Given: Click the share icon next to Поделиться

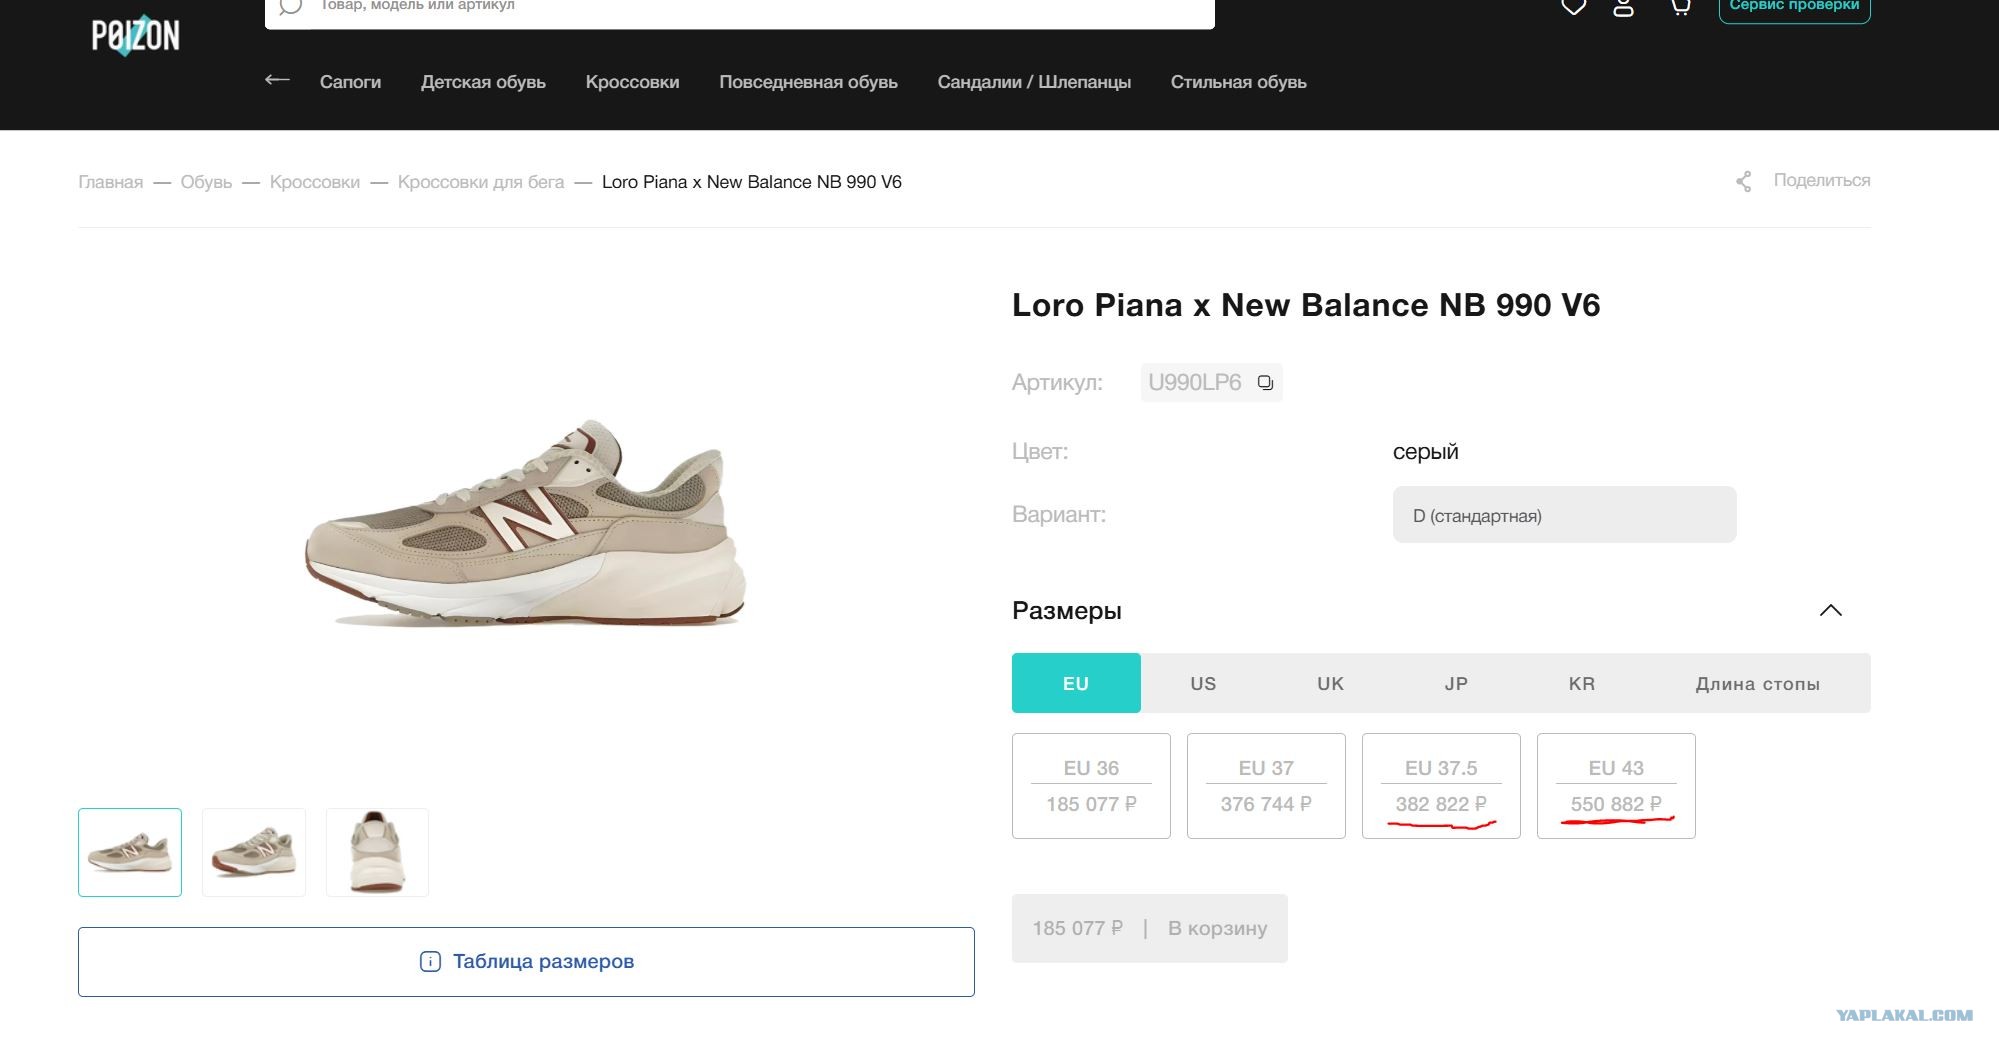Looking at the screenshot, I should click(x=1743, y=181).
